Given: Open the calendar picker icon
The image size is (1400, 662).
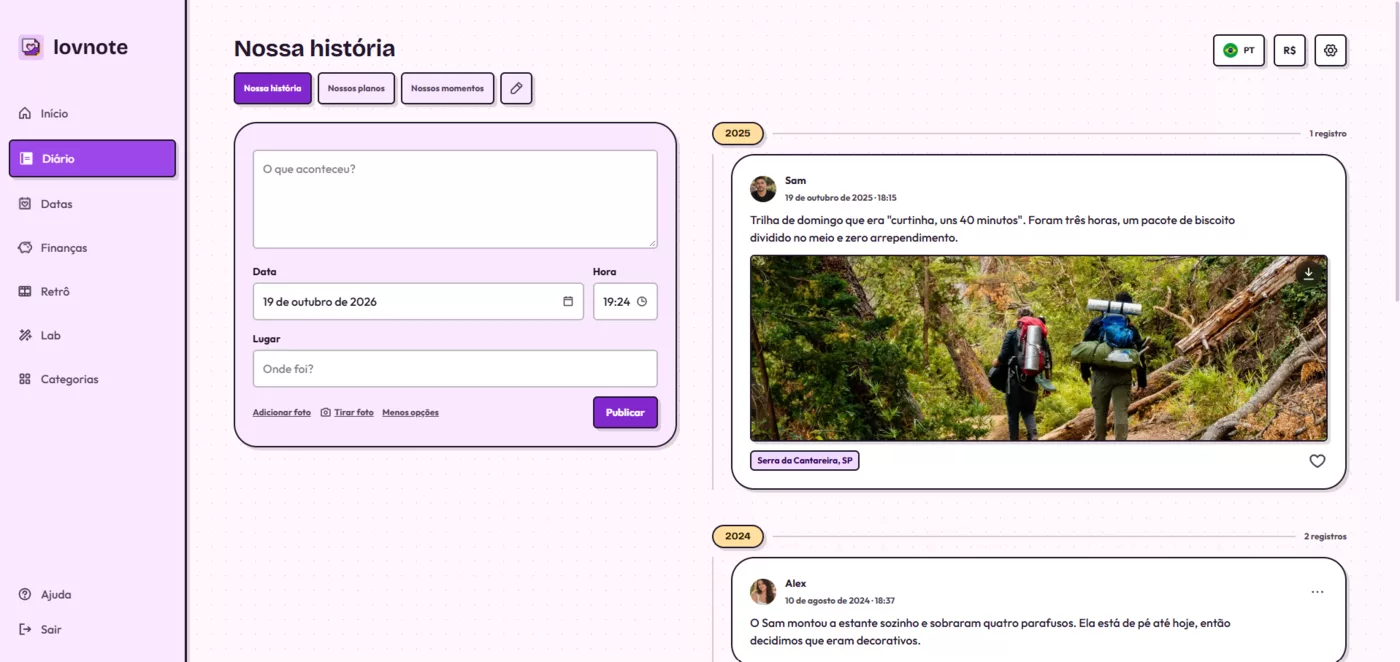Looking at the screenshot, I should click(568, 302).
